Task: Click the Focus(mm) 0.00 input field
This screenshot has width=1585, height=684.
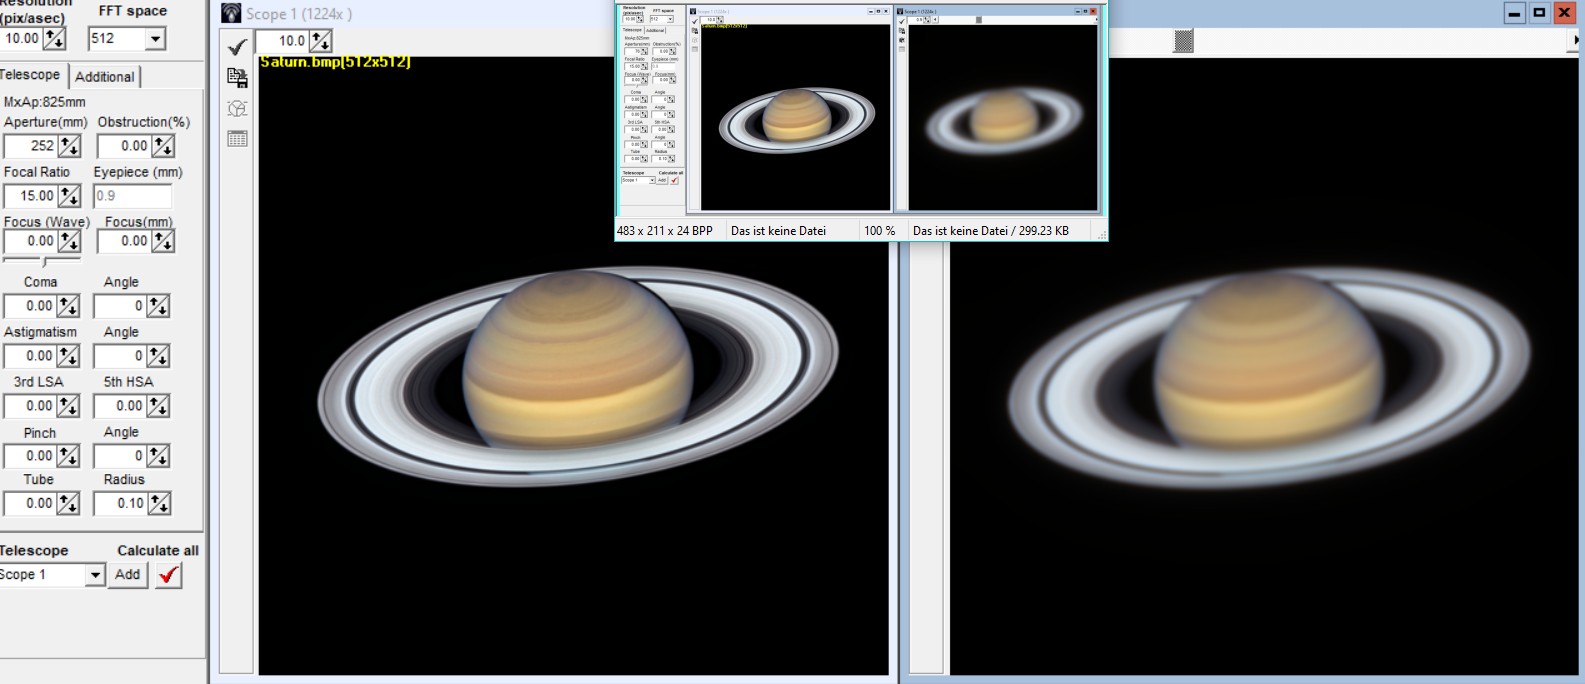Action: coord(124,241)
